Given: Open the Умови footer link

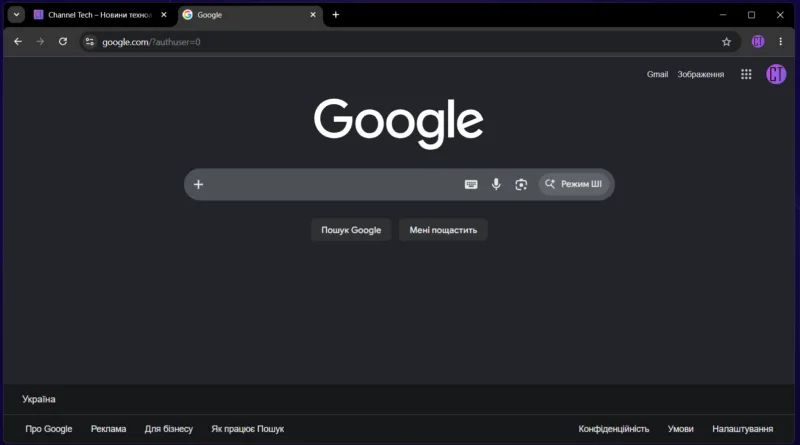Looking at the screenshot, I should tap(681, 429).
